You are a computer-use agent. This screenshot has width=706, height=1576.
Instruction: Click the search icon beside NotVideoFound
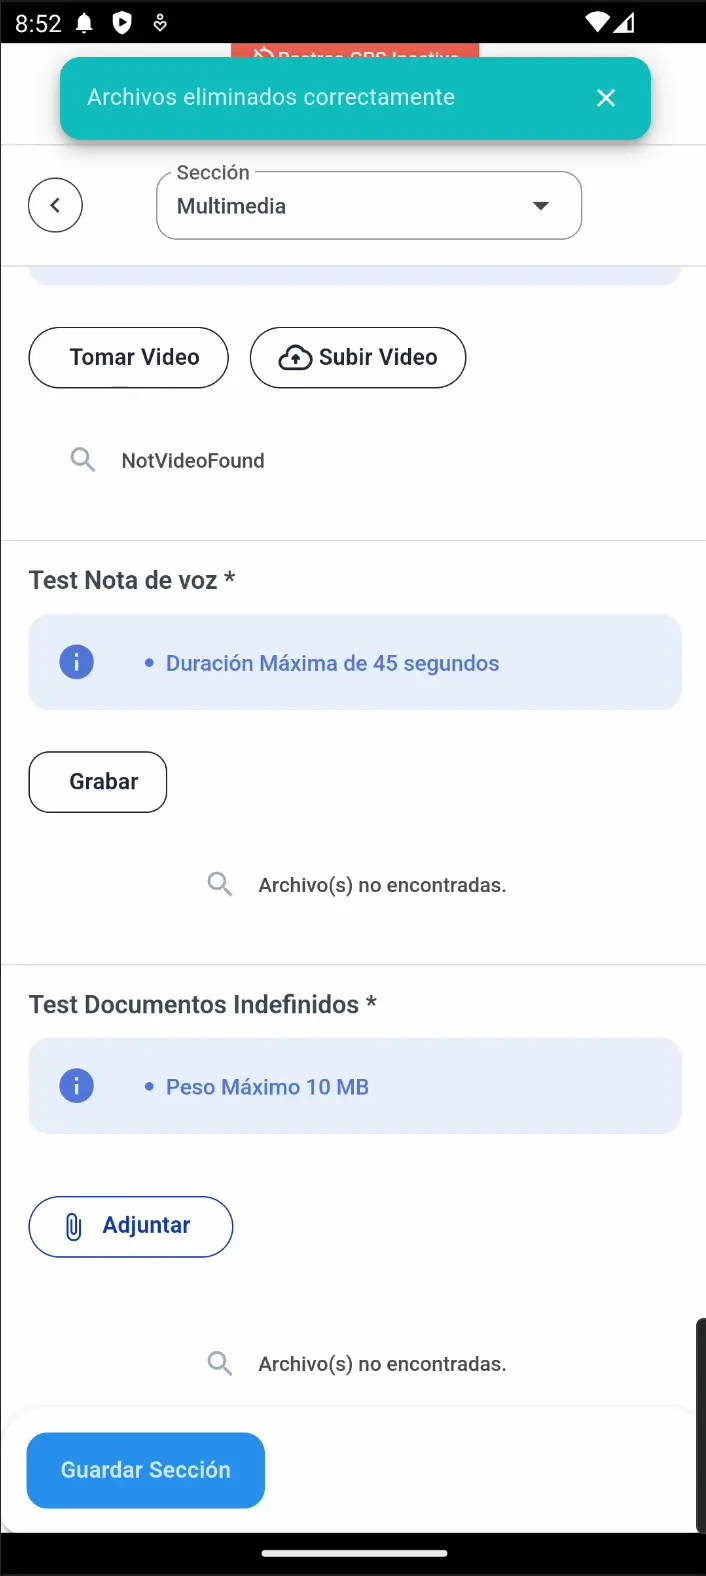[x=83, y=460]
